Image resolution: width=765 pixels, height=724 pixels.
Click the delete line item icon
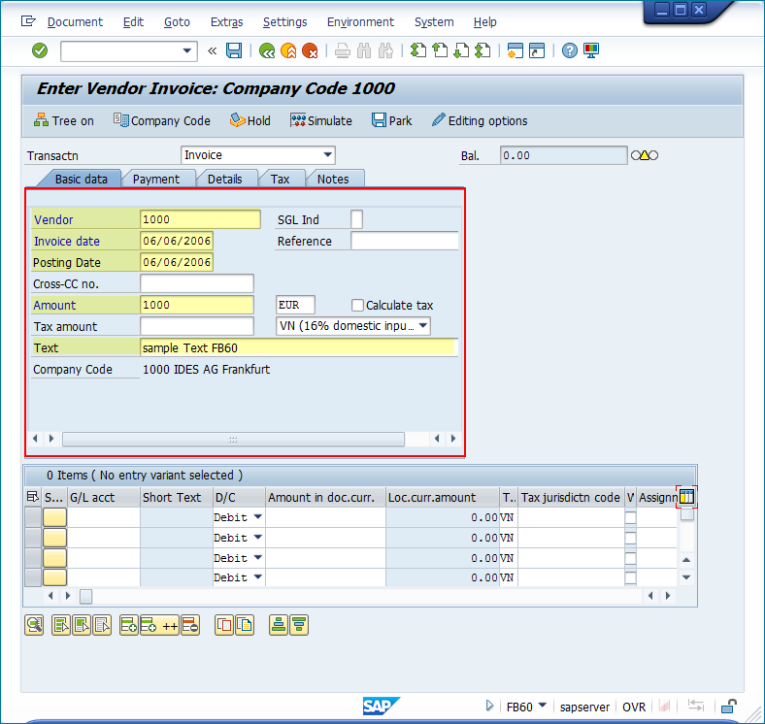[x=190, y=625]
